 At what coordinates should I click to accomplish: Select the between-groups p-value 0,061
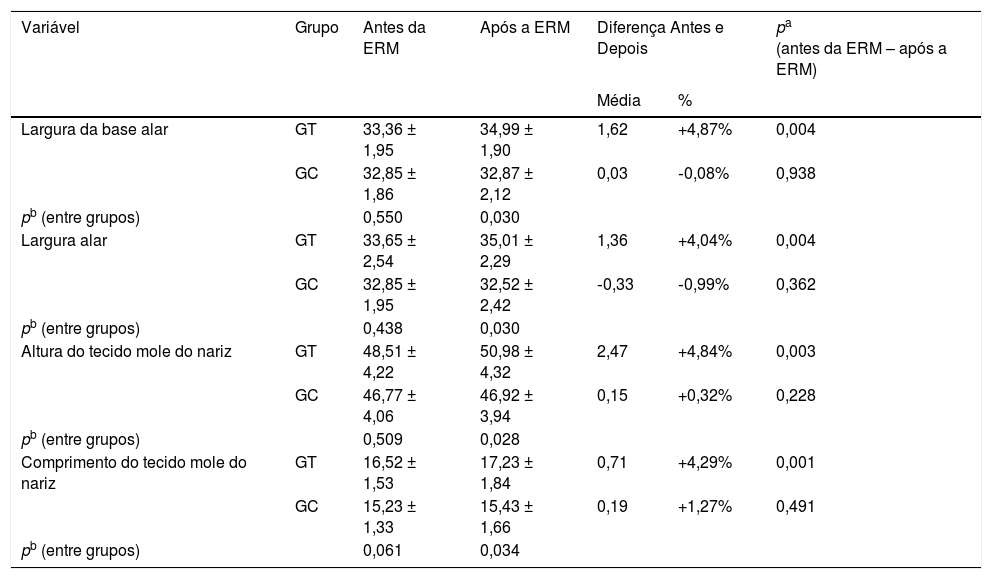point(383,550)
